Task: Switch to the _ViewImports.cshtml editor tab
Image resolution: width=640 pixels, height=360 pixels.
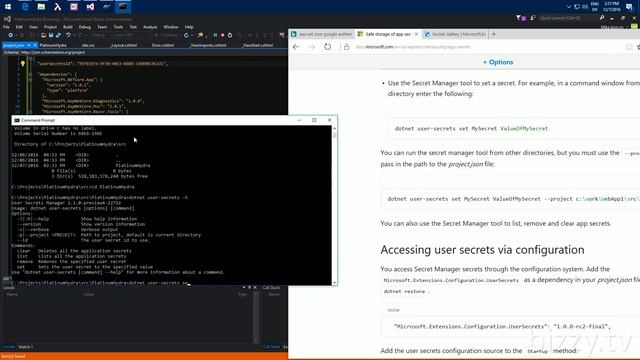Action: 208,45
